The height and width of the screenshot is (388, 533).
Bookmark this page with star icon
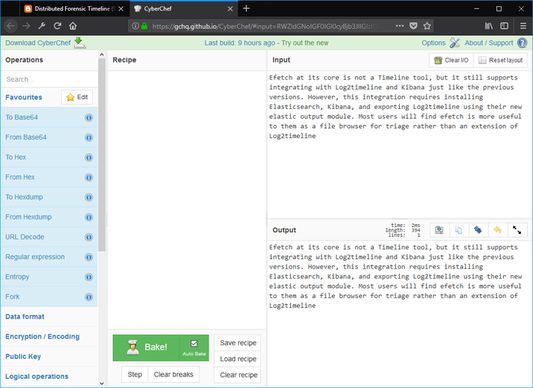427,26
